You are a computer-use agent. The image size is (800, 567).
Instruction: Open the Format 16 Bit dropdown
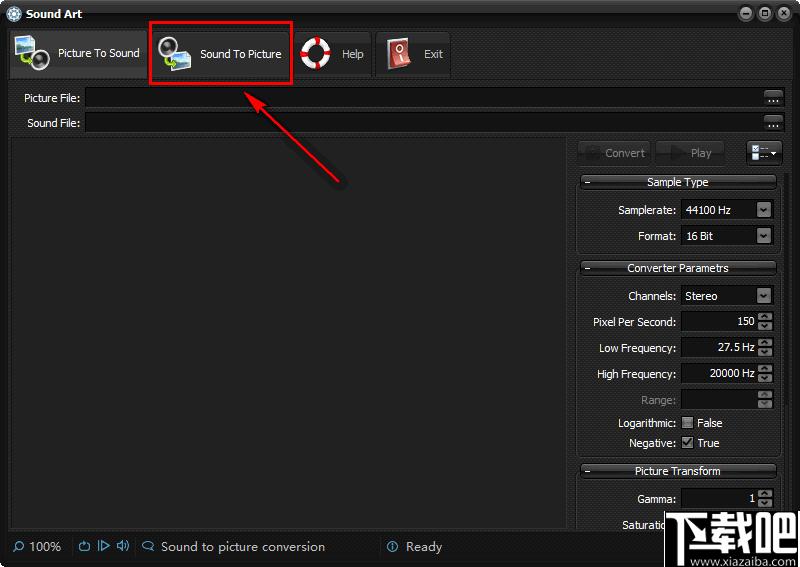tap(763, 236)
